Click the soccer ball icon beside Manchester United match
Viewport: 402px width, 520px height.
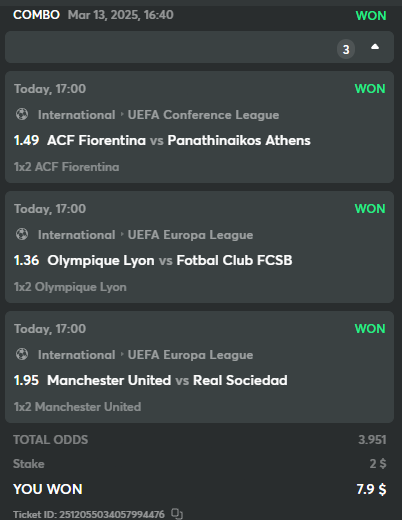[x=22, y=354]
